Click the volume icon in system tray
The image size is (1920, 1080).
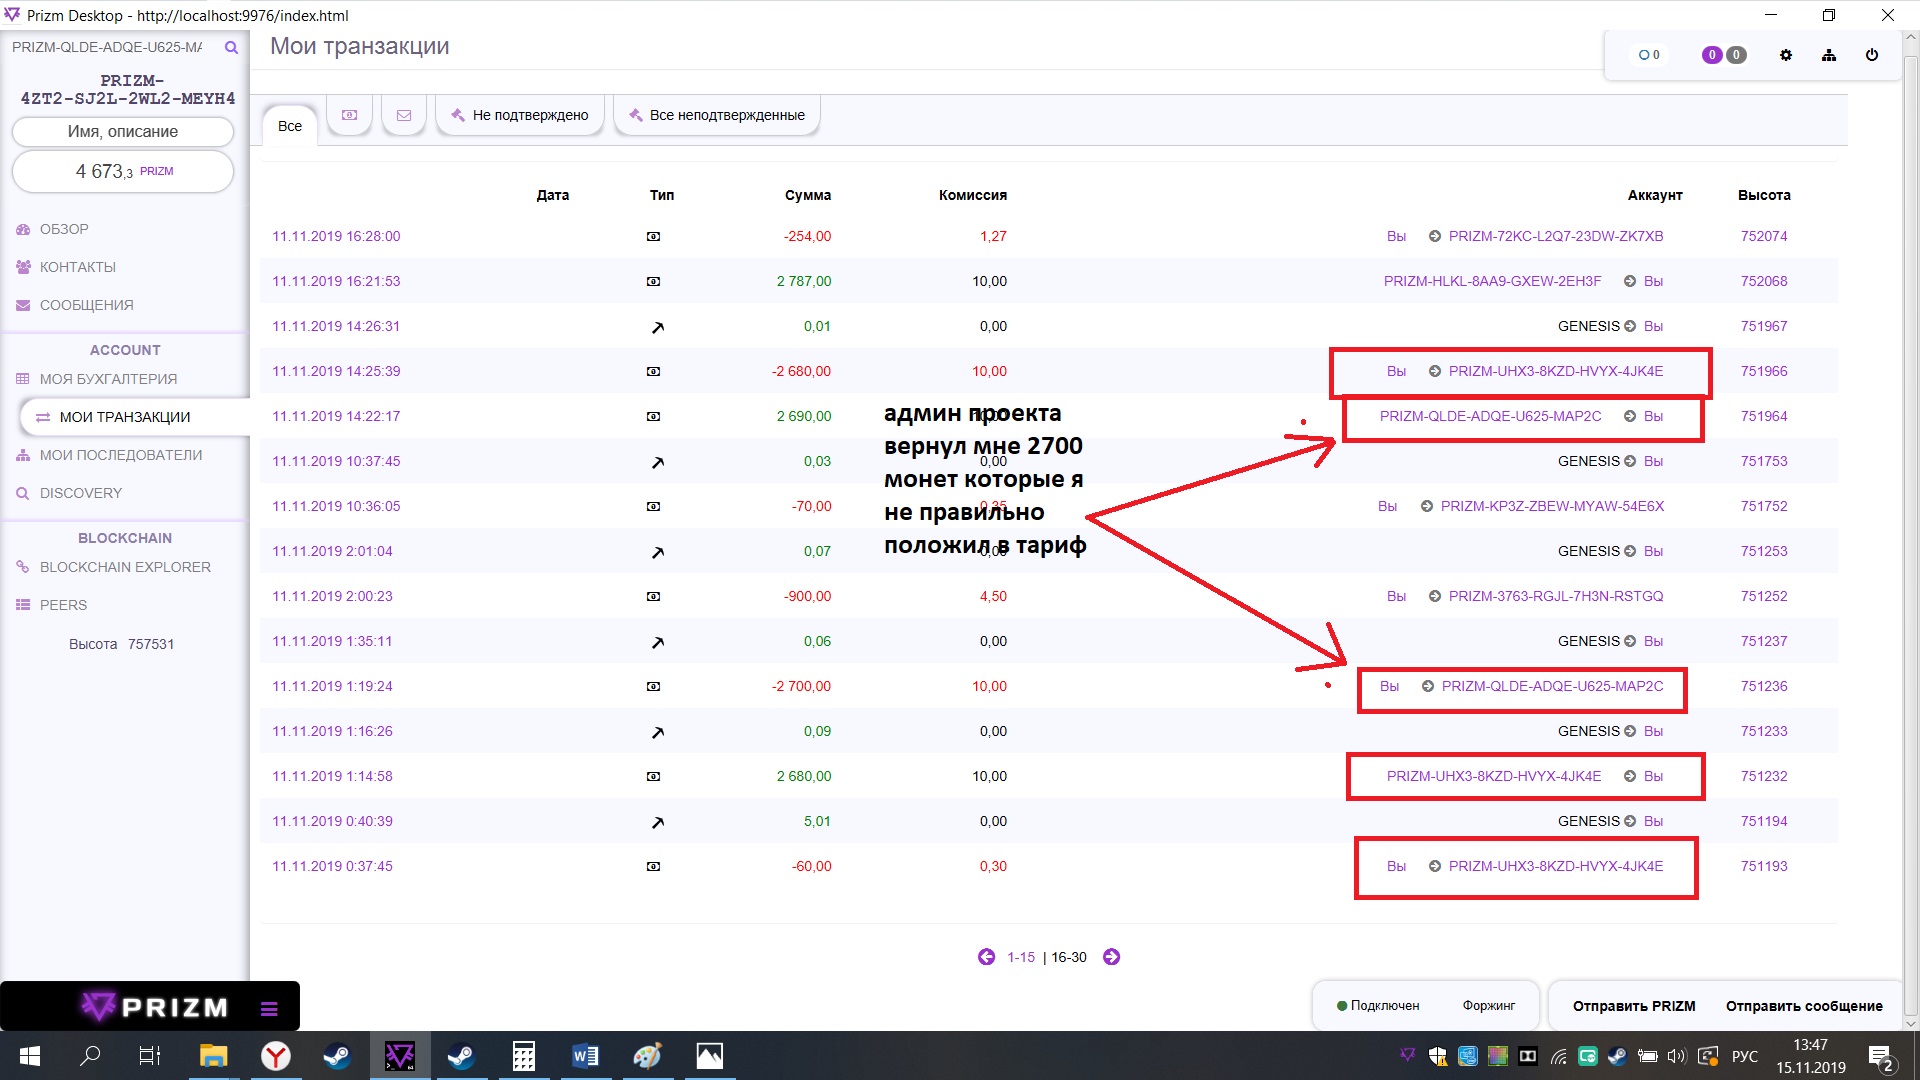point(1676,1056)
